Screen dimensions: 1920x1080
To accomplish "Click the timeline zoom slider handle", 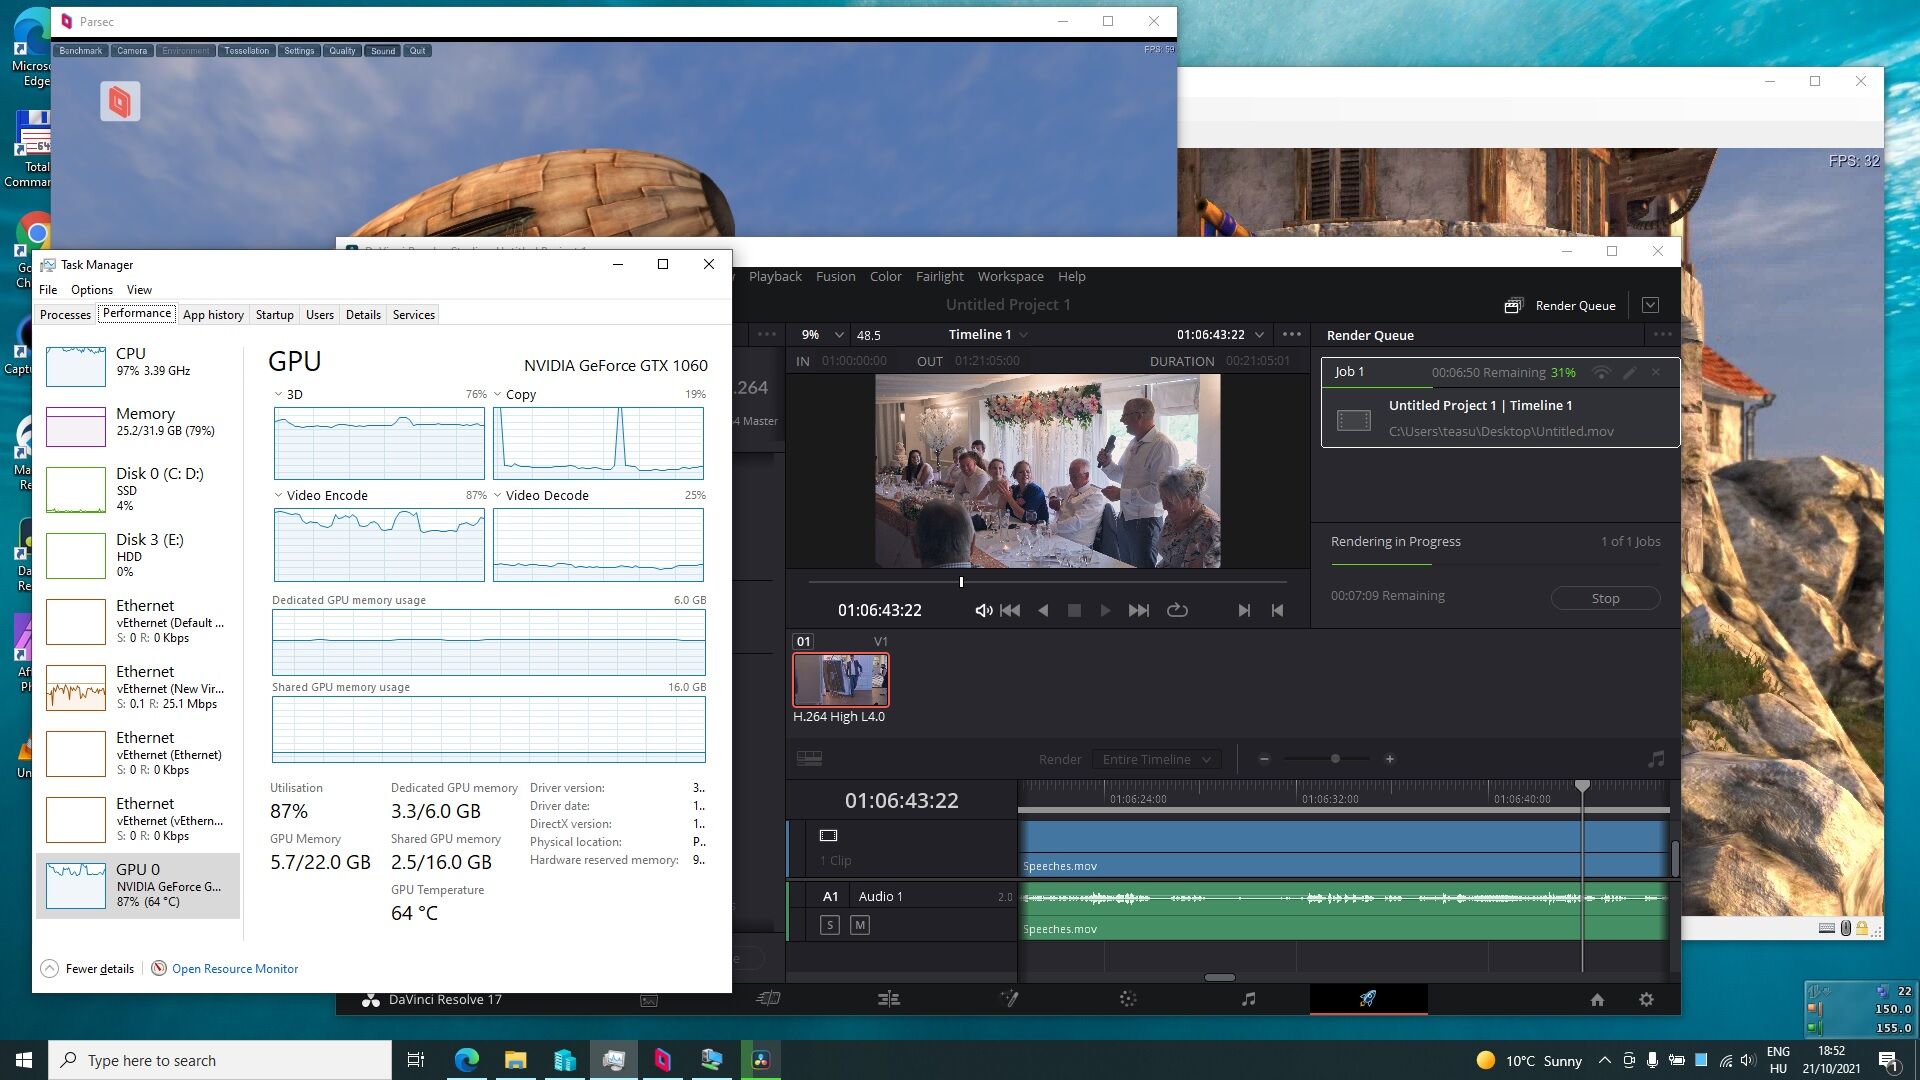I will coord(1335,759).
